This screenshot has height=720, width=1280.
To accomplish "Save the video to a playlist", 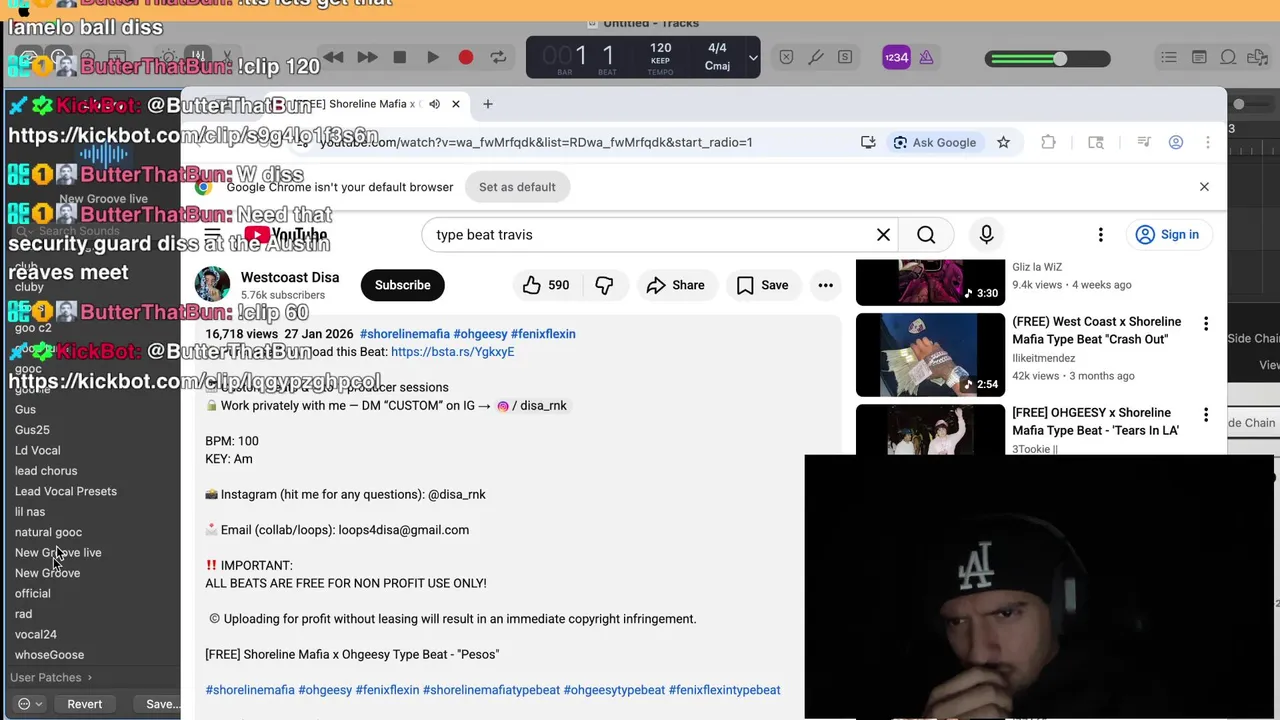I will pyautogui.click(x=762, y=285).
